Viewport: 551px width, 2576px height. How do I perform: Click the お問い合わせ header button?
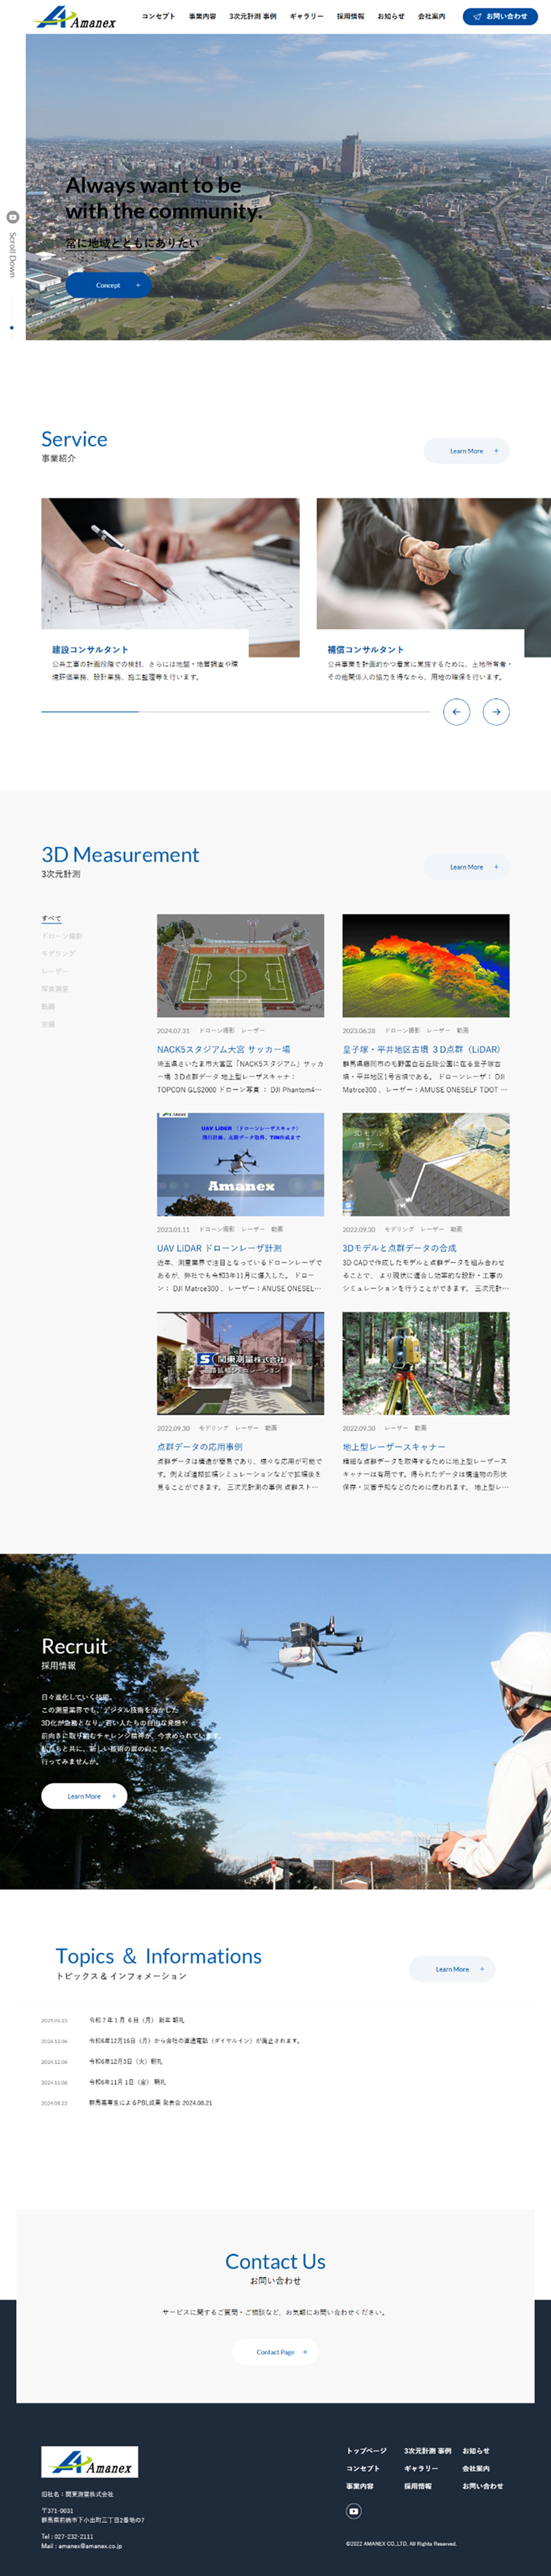[x=500, y=16]
